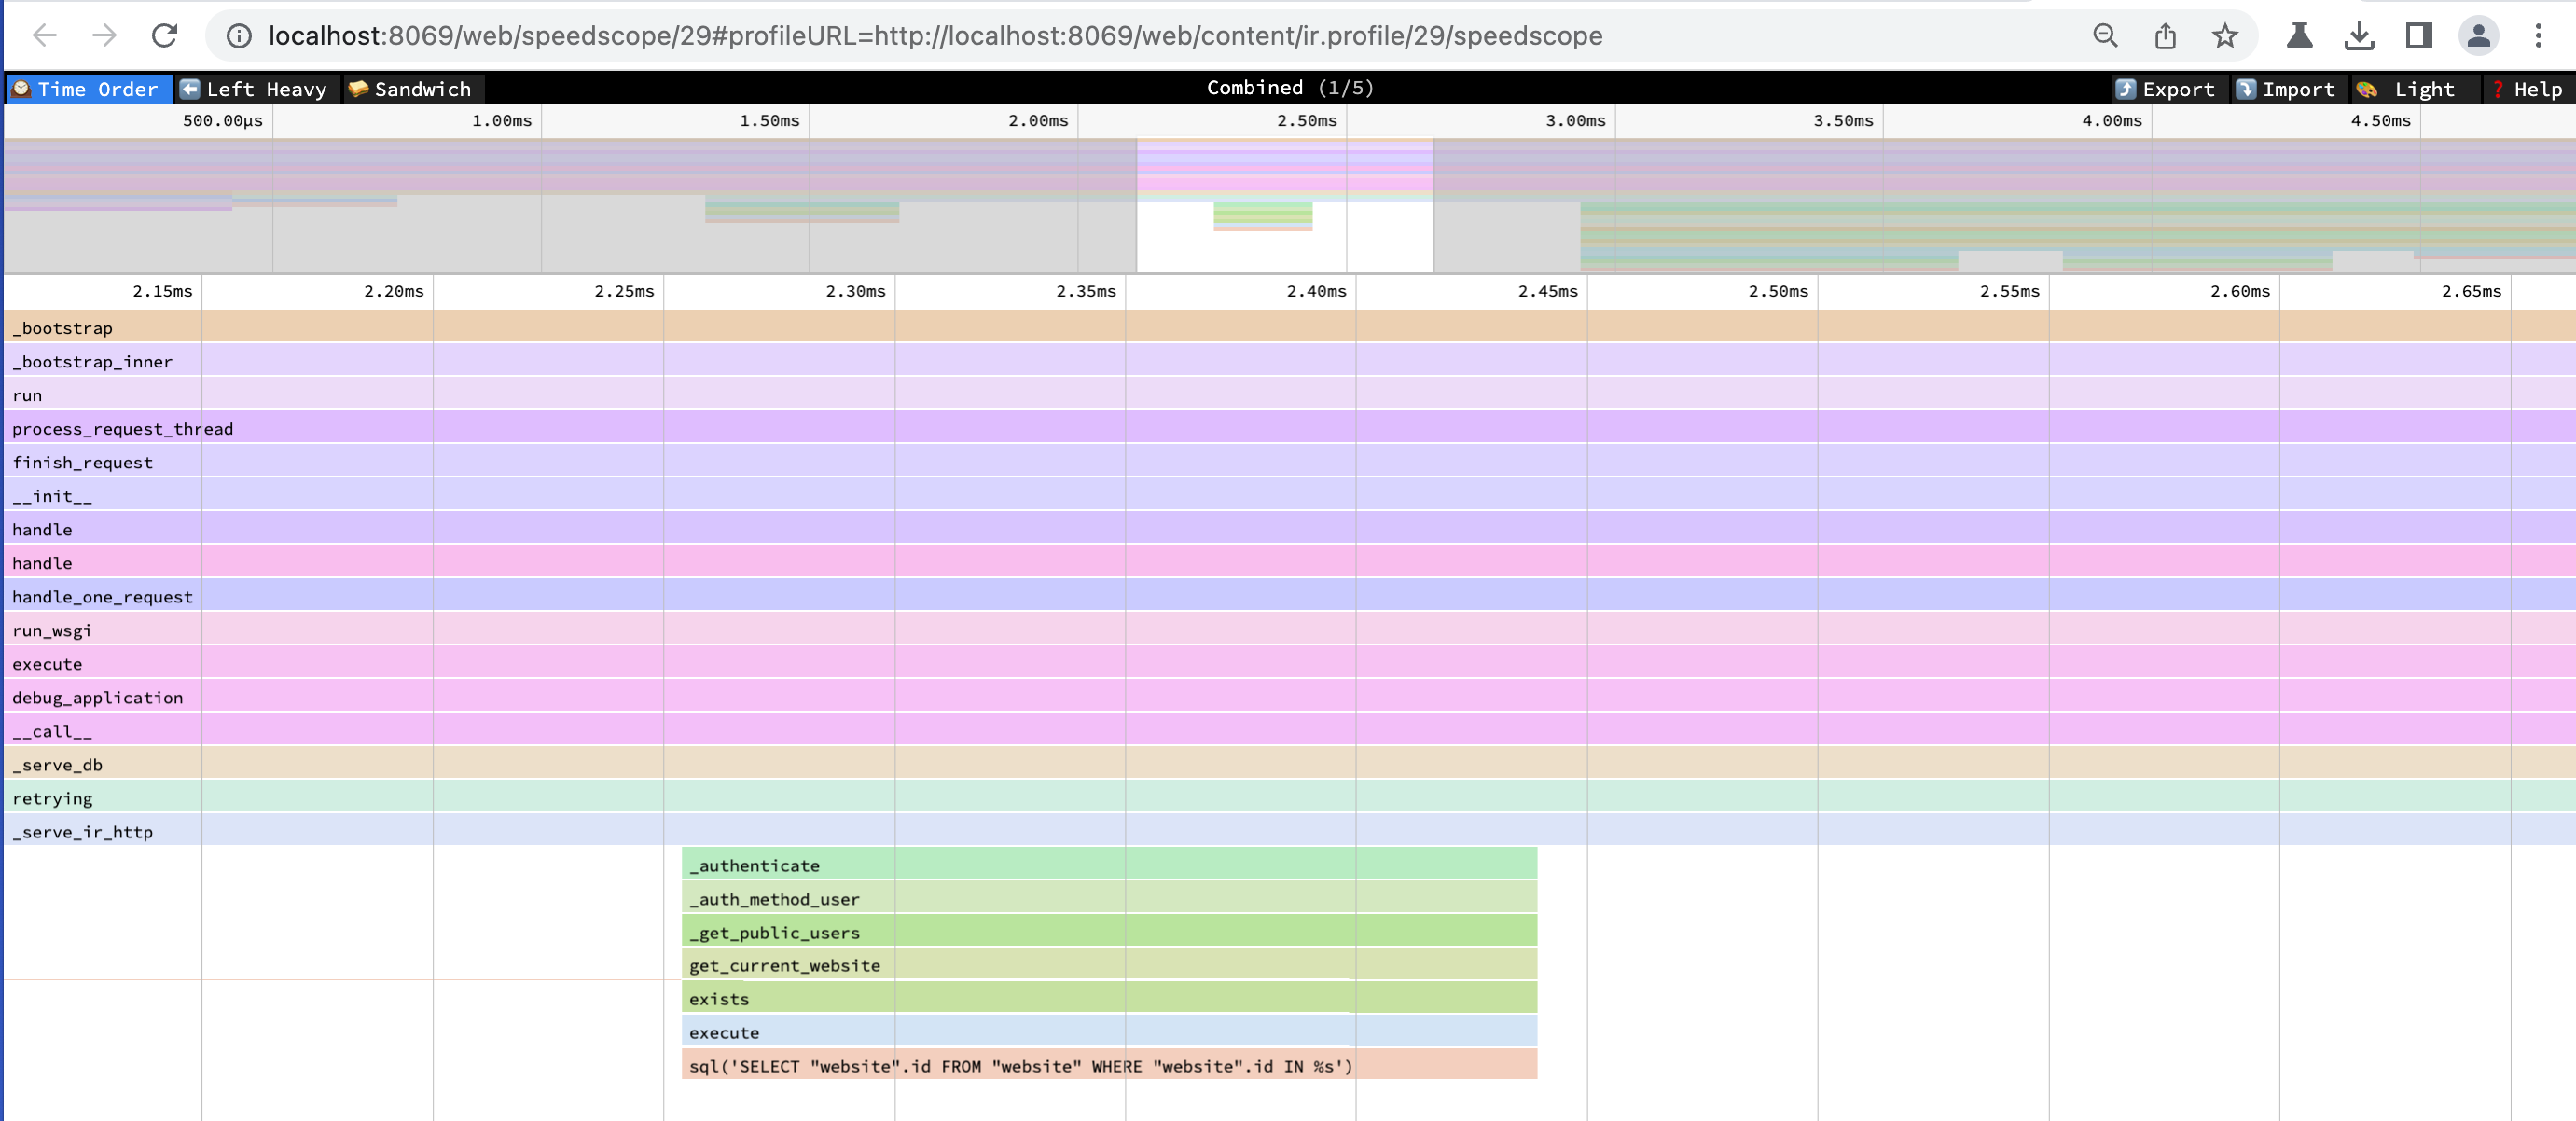The image size is (2576, 1121).
Task: Open browser downloads icon
Action: (x=2359, y=36)
